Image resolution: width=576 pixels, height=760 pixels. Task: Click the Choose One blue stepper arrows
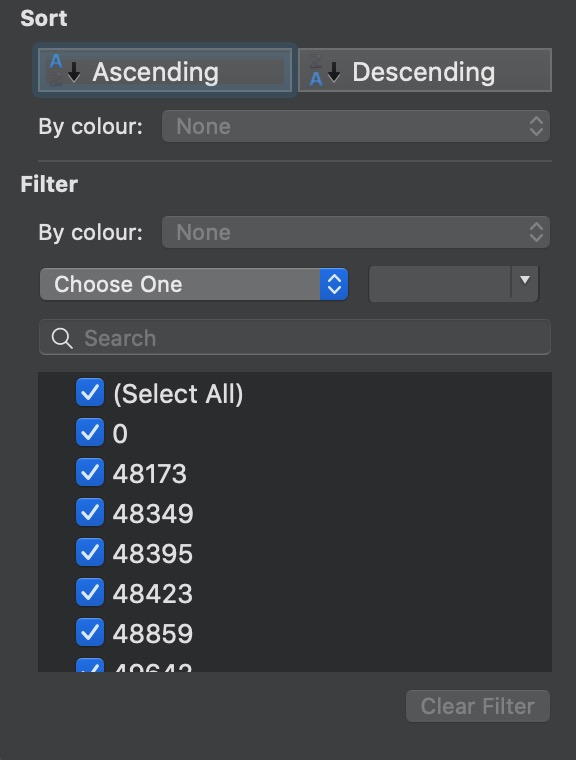(334, 284)
